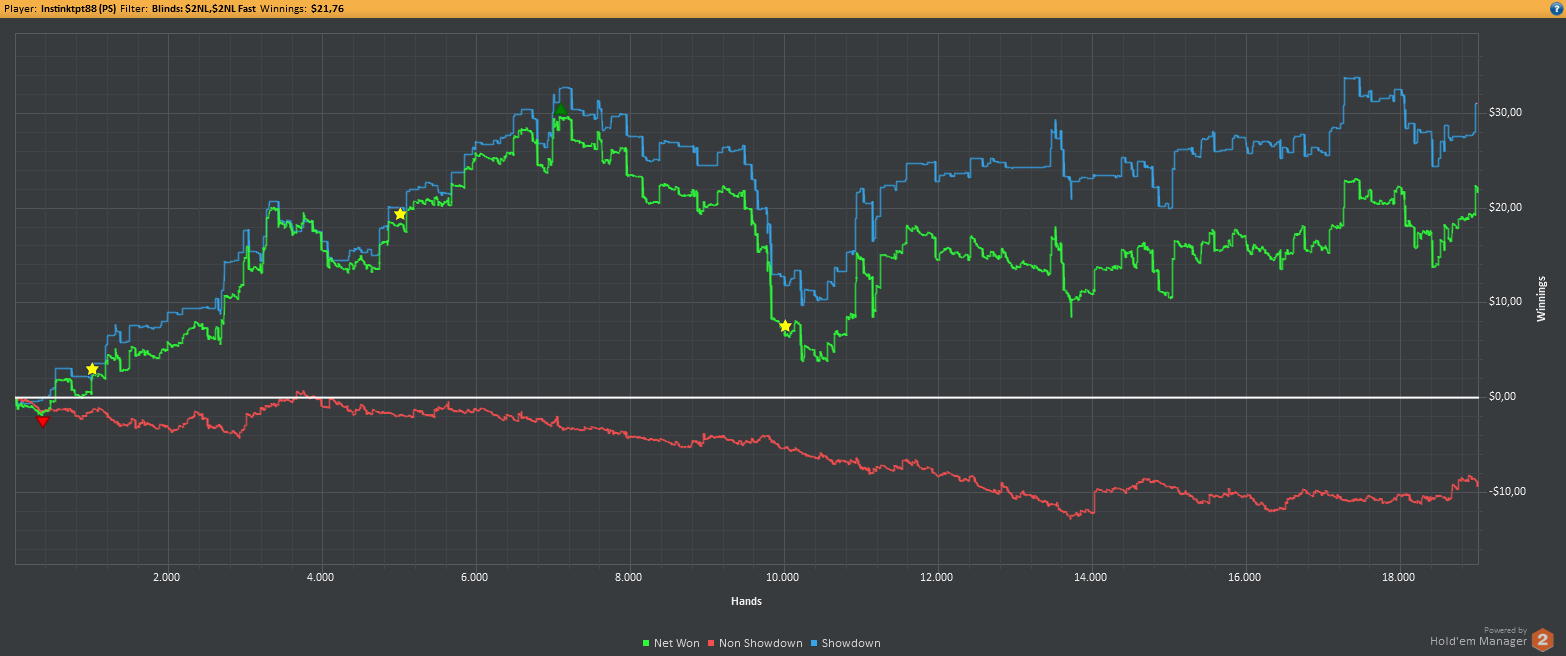The height and width of the screenshot is (656, 1566).
Task: Click the -$10,00 axis label
Action: 1508,490
